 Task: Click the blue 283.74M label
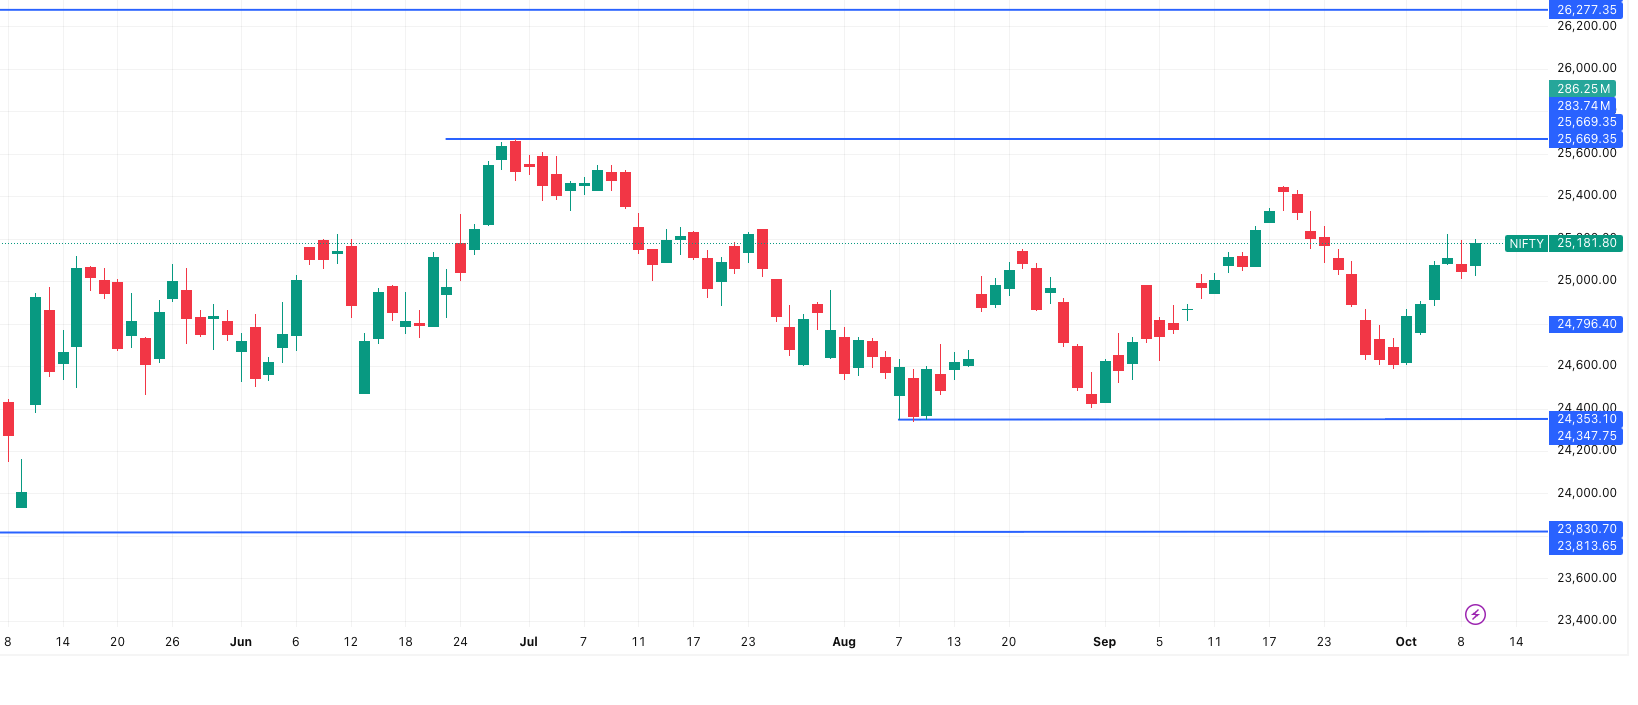point(1583,106)
